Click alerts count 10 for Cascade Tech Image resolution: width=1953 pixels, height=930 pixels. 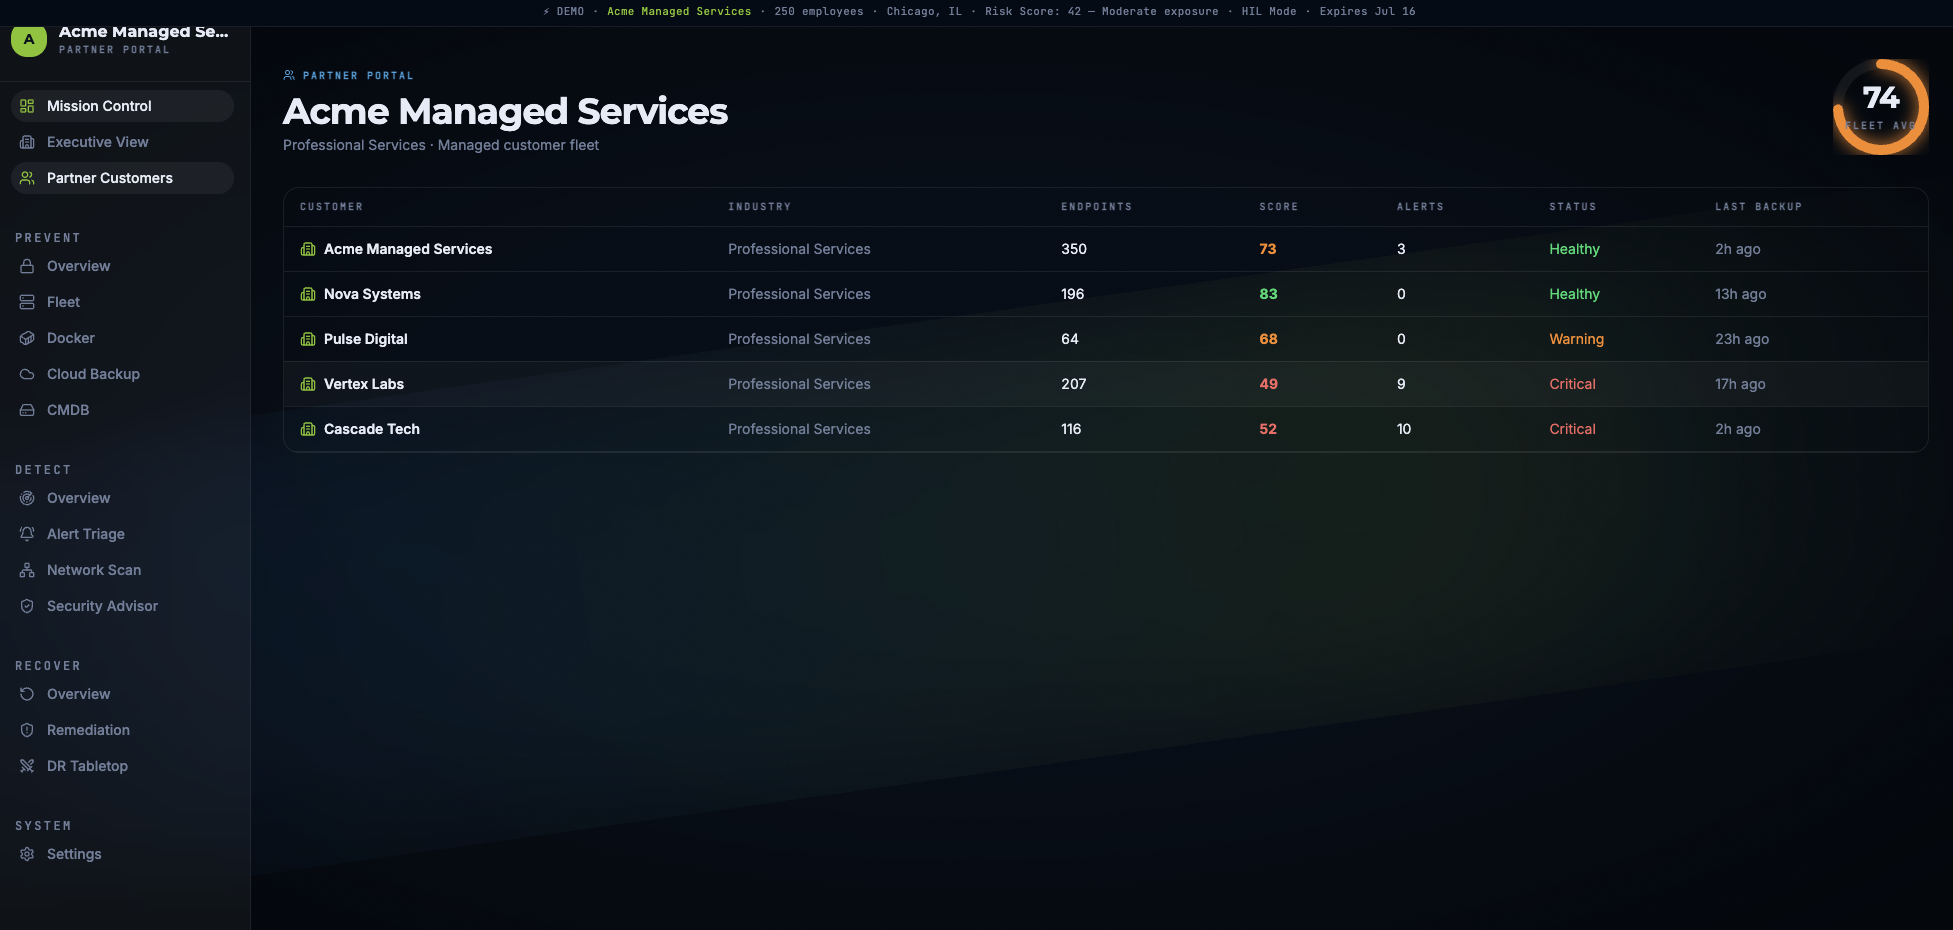click(1404, 429)
